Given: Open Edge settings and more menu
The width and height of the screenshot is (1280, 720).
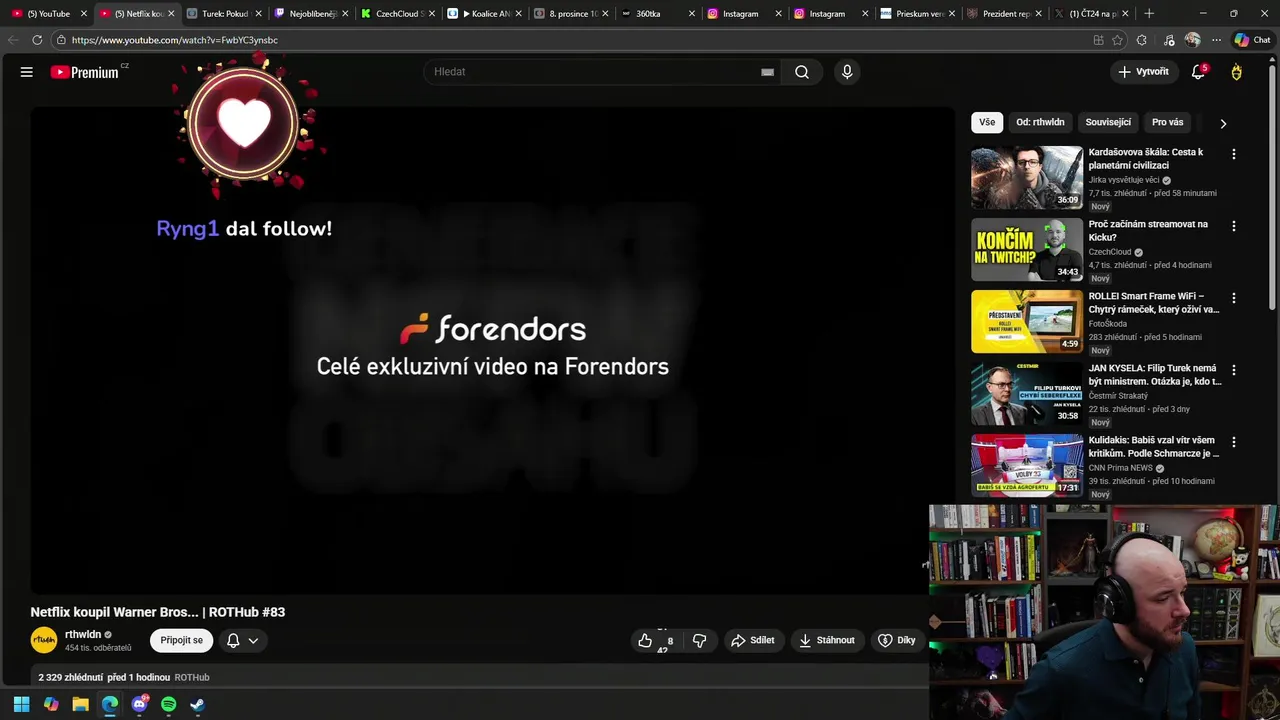Looking at the screenshot, I should click(1216, 40).
